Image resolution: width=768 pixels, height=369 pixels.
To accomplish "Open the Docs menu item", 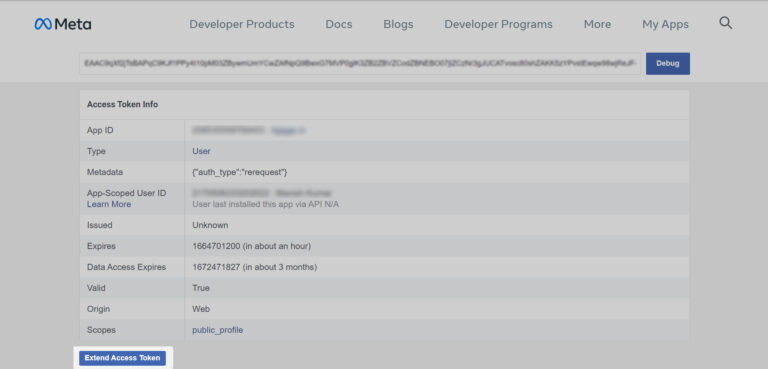I will (x=338, y=24).
